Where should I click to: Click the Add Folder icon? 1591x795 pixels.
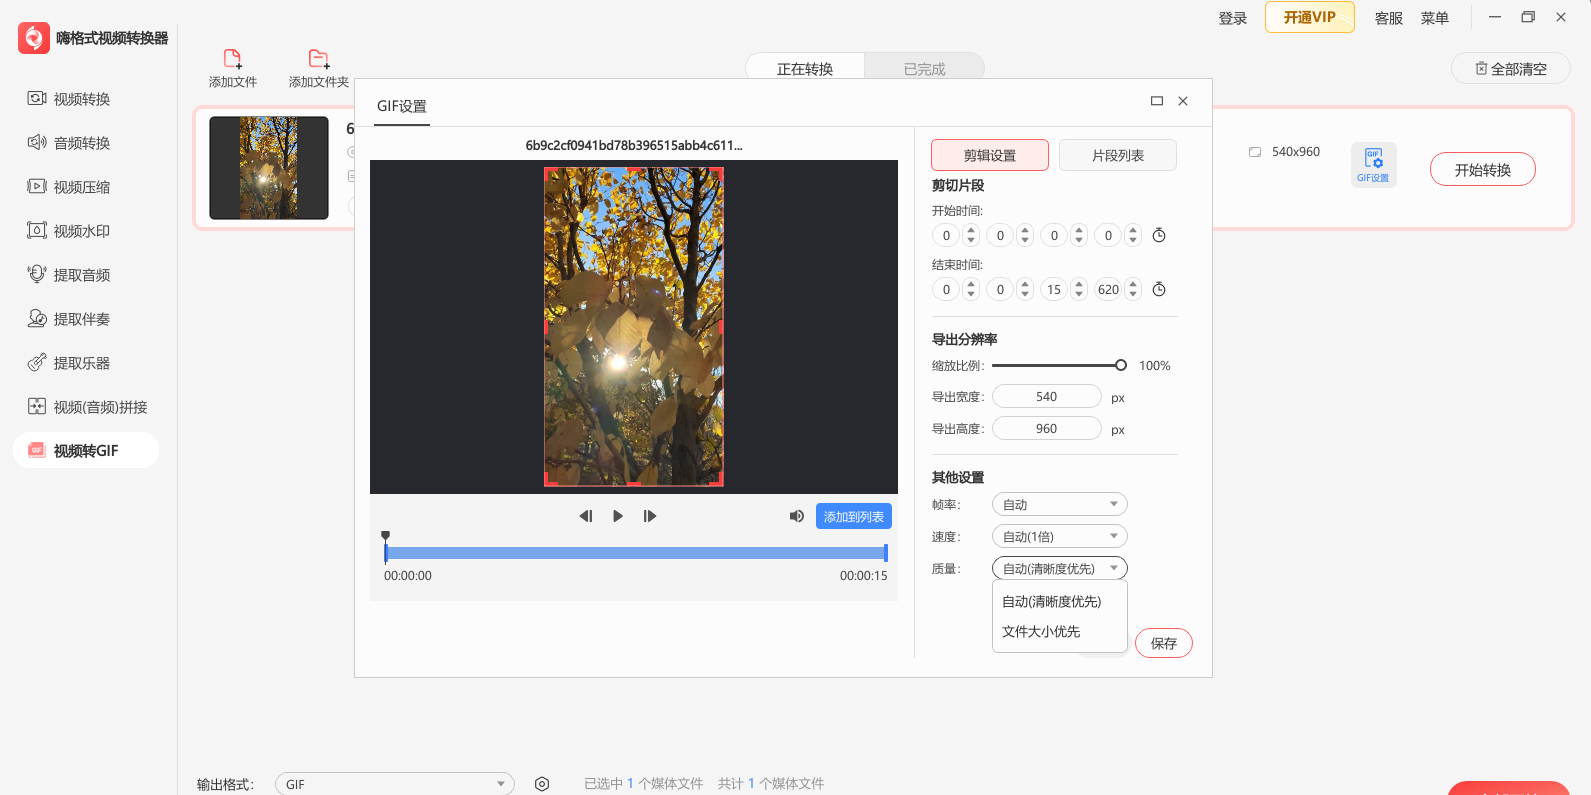pyautogui.click(x=318, y=59)
